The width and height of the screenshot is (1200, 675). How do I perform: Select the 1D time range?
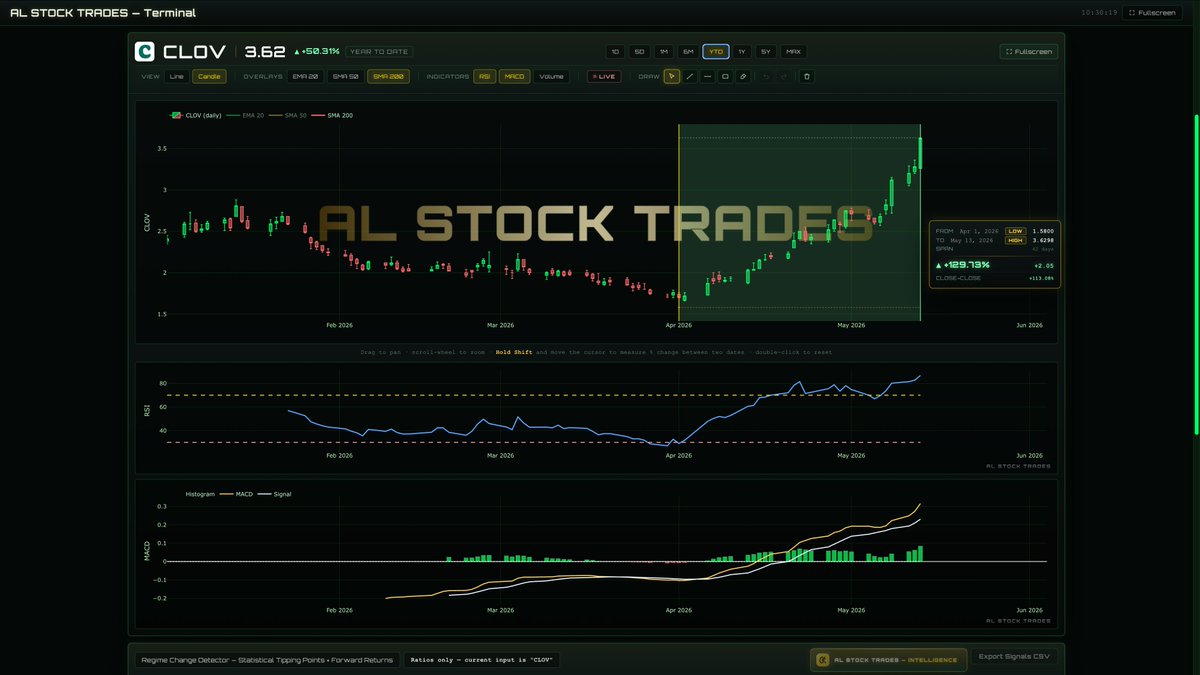pyautogui.click(x=615, y=51)
